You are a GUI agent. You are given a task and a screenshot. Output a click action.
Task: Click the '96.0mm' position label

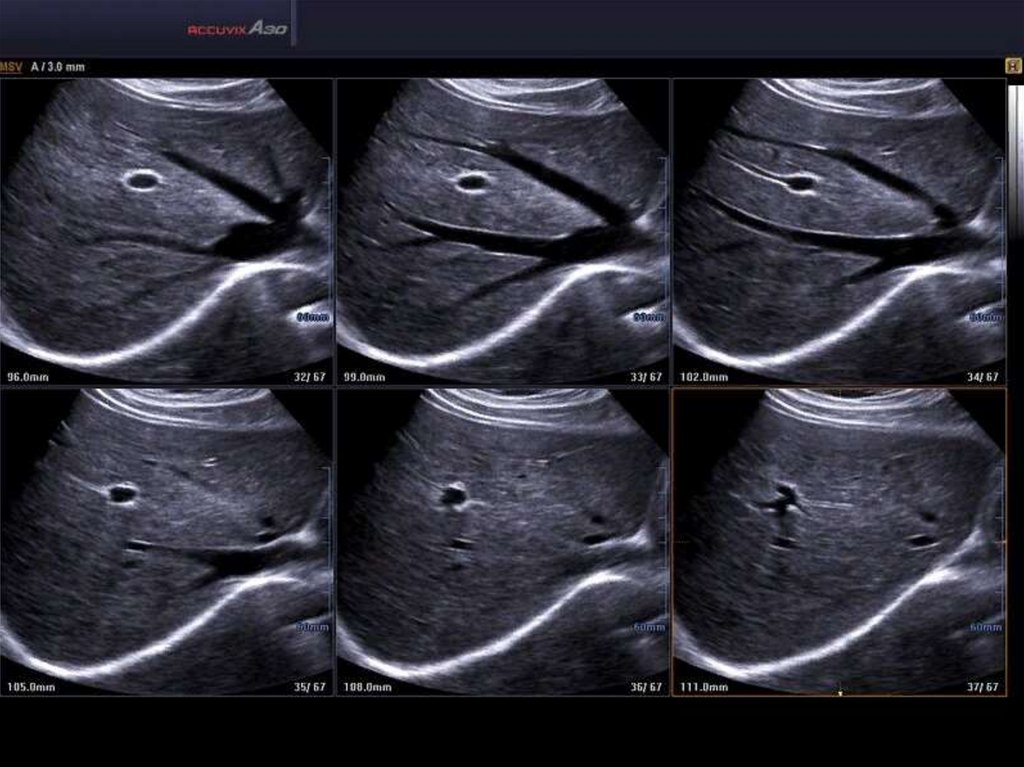click(27, 377)
